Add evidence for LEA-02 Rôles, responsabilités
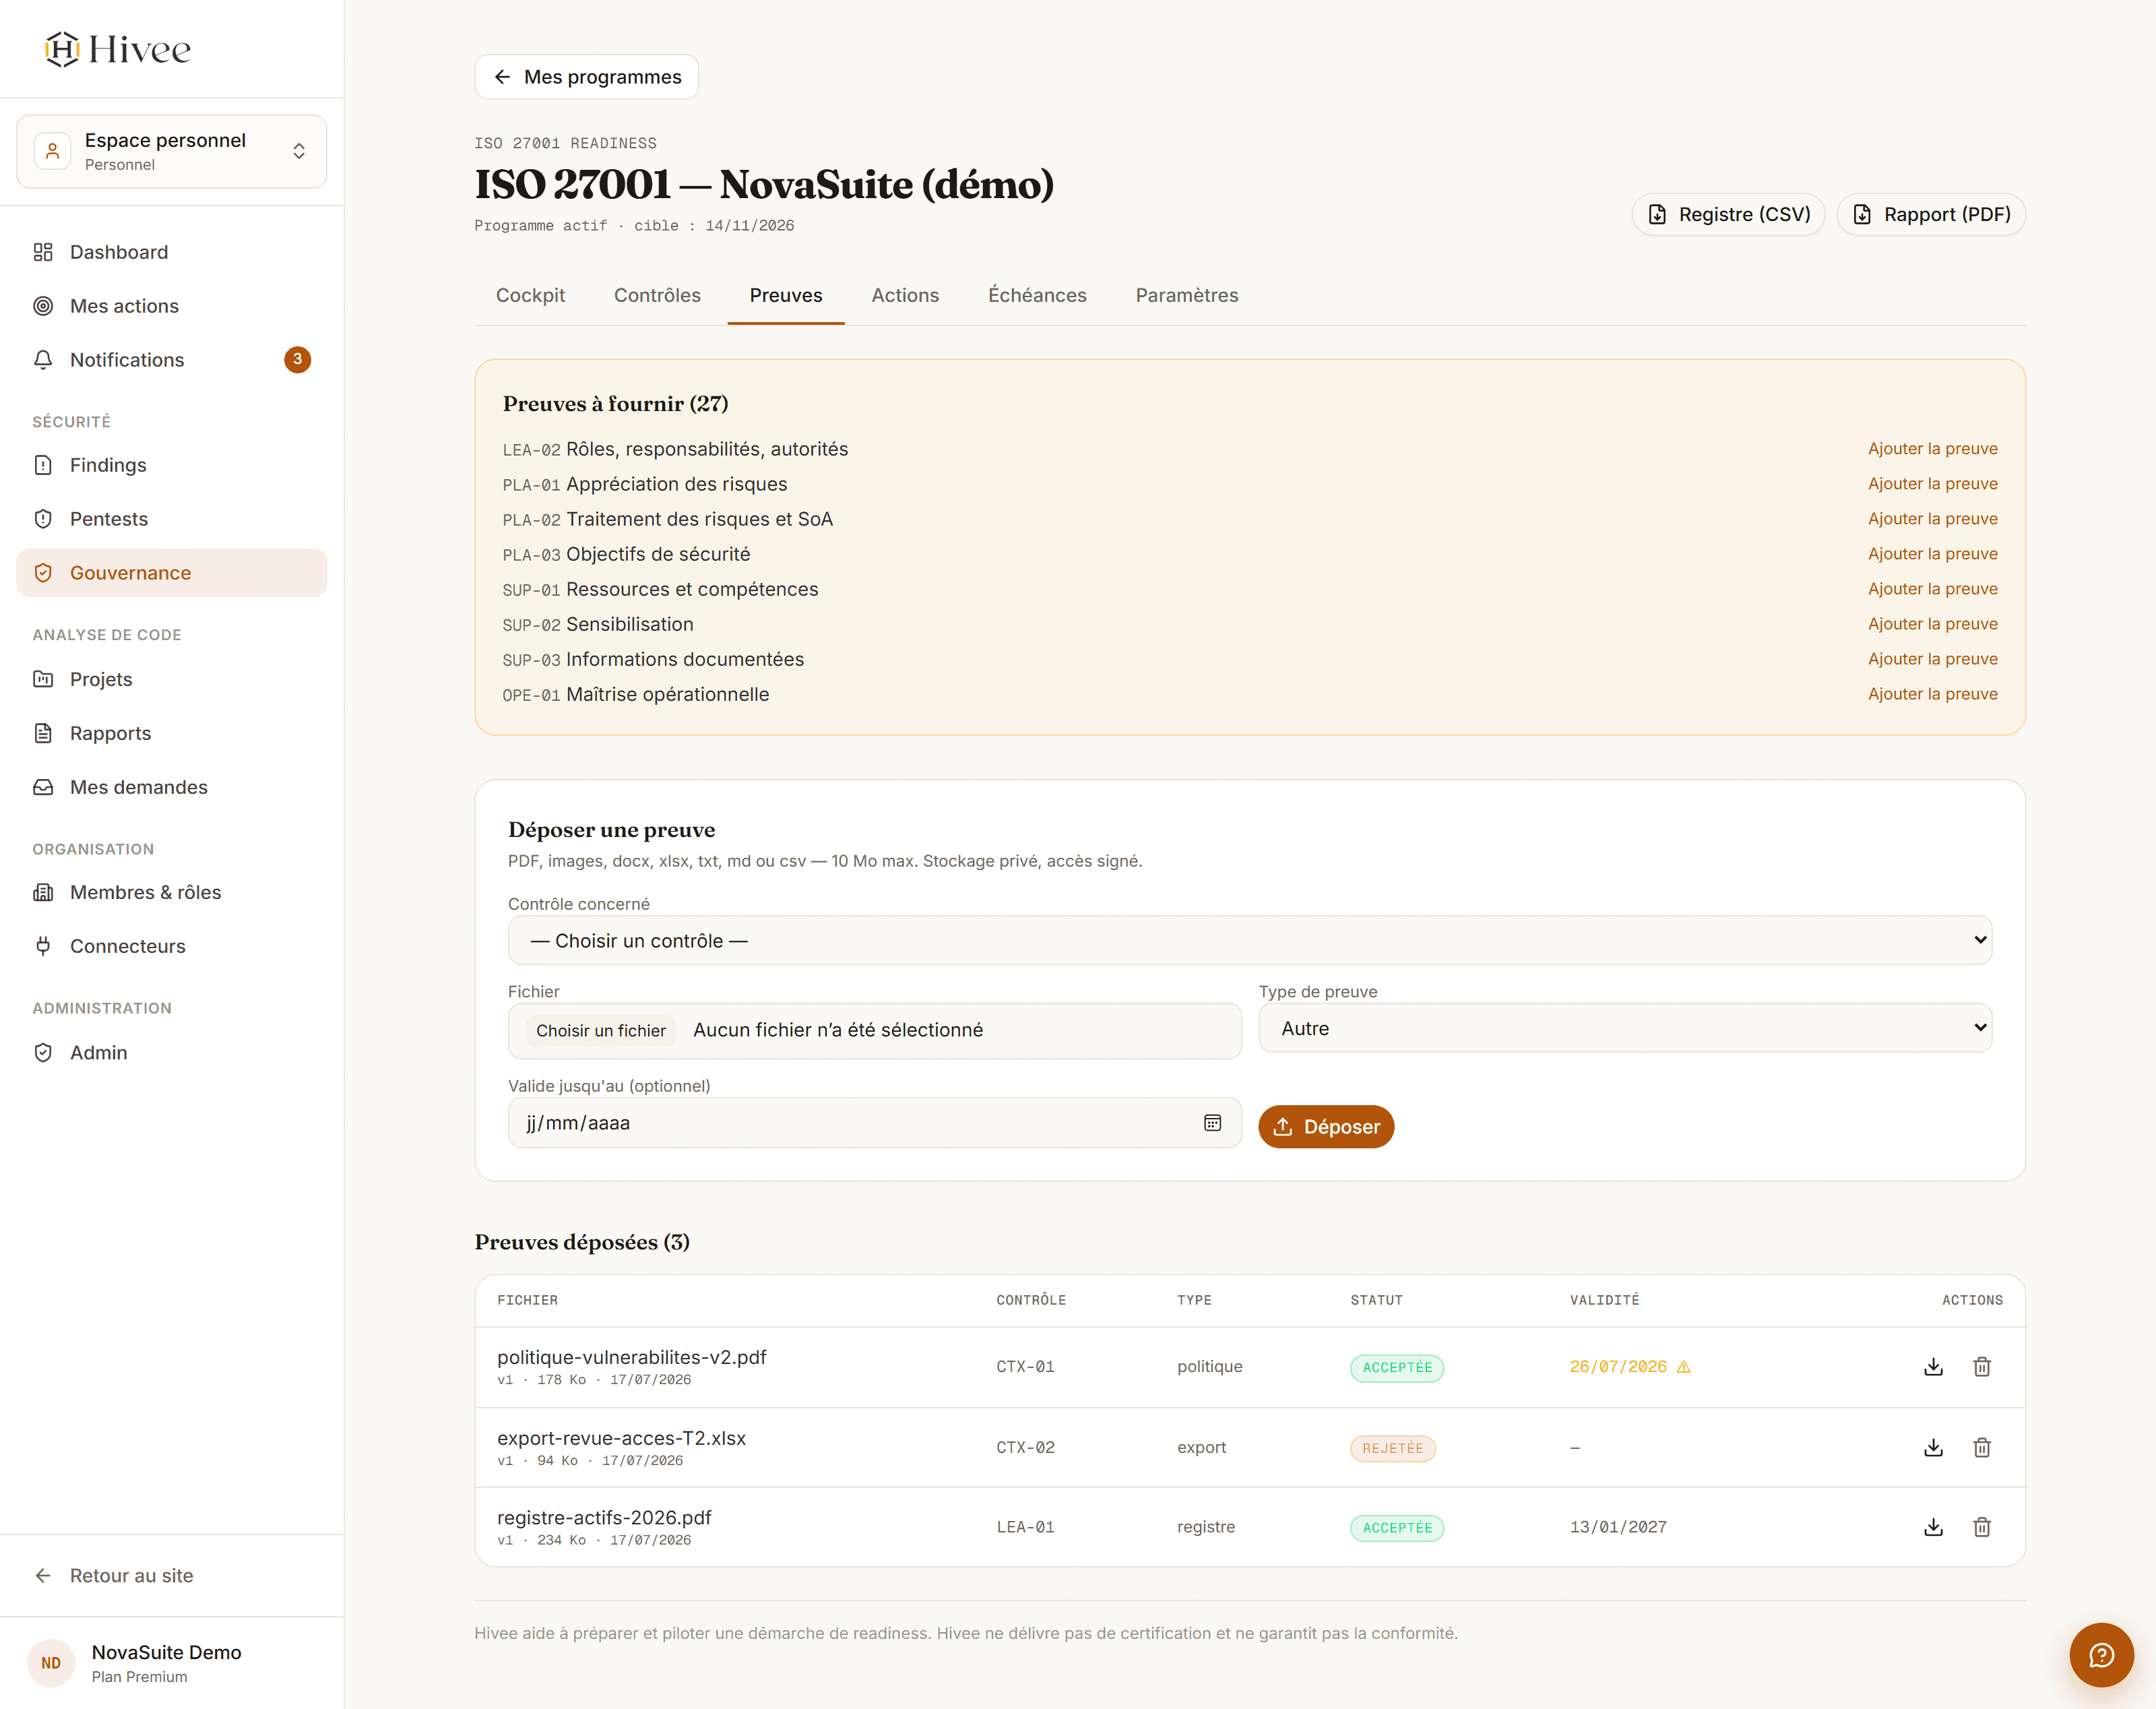Screen dimensions: 2156x1709 (x=1932, y=449)
